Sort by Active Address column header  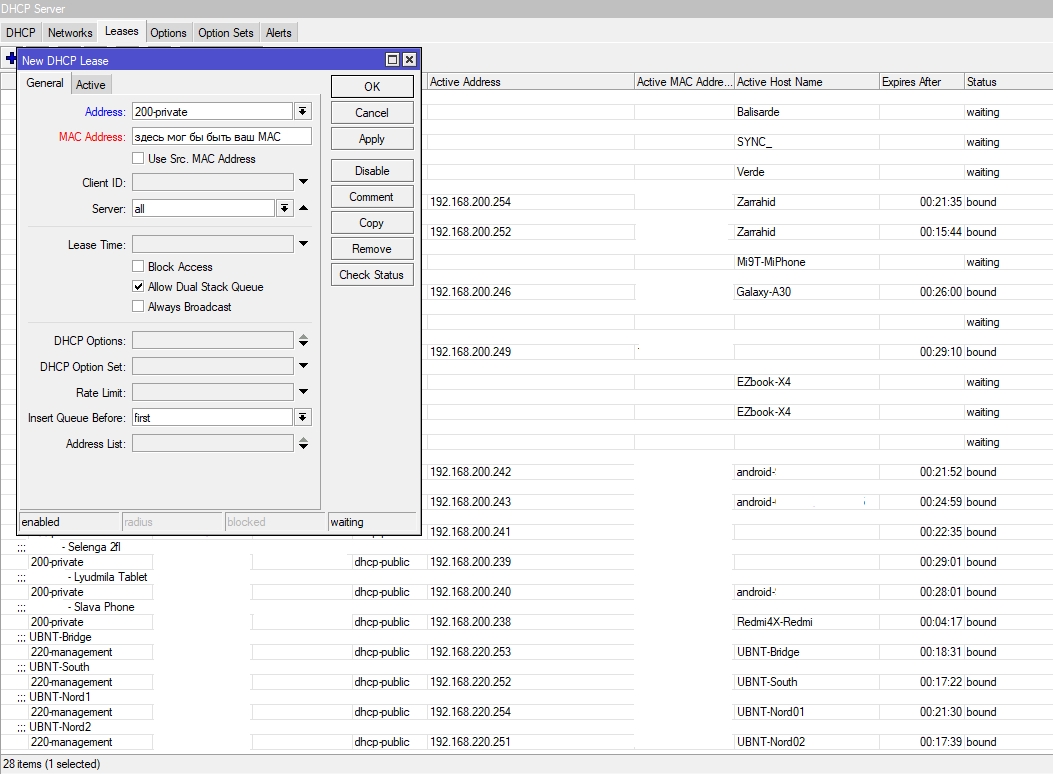(531, 82)
